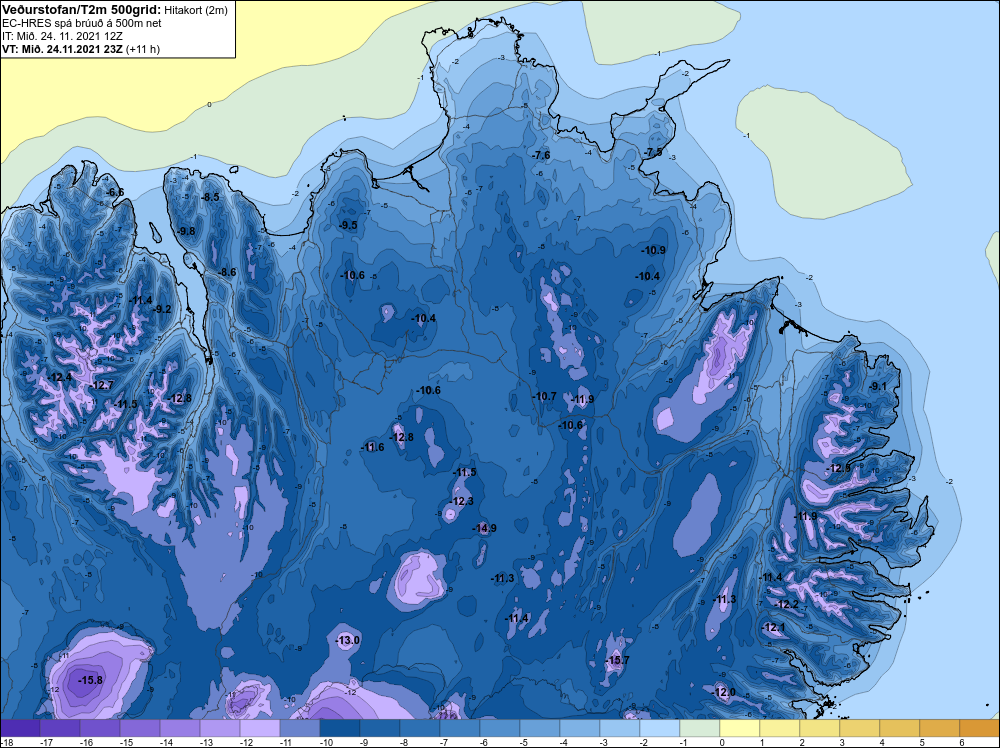Select the -7.5 temperature label
The height and width of the screenshot is (748, 1000).
(x=652, y=152)
